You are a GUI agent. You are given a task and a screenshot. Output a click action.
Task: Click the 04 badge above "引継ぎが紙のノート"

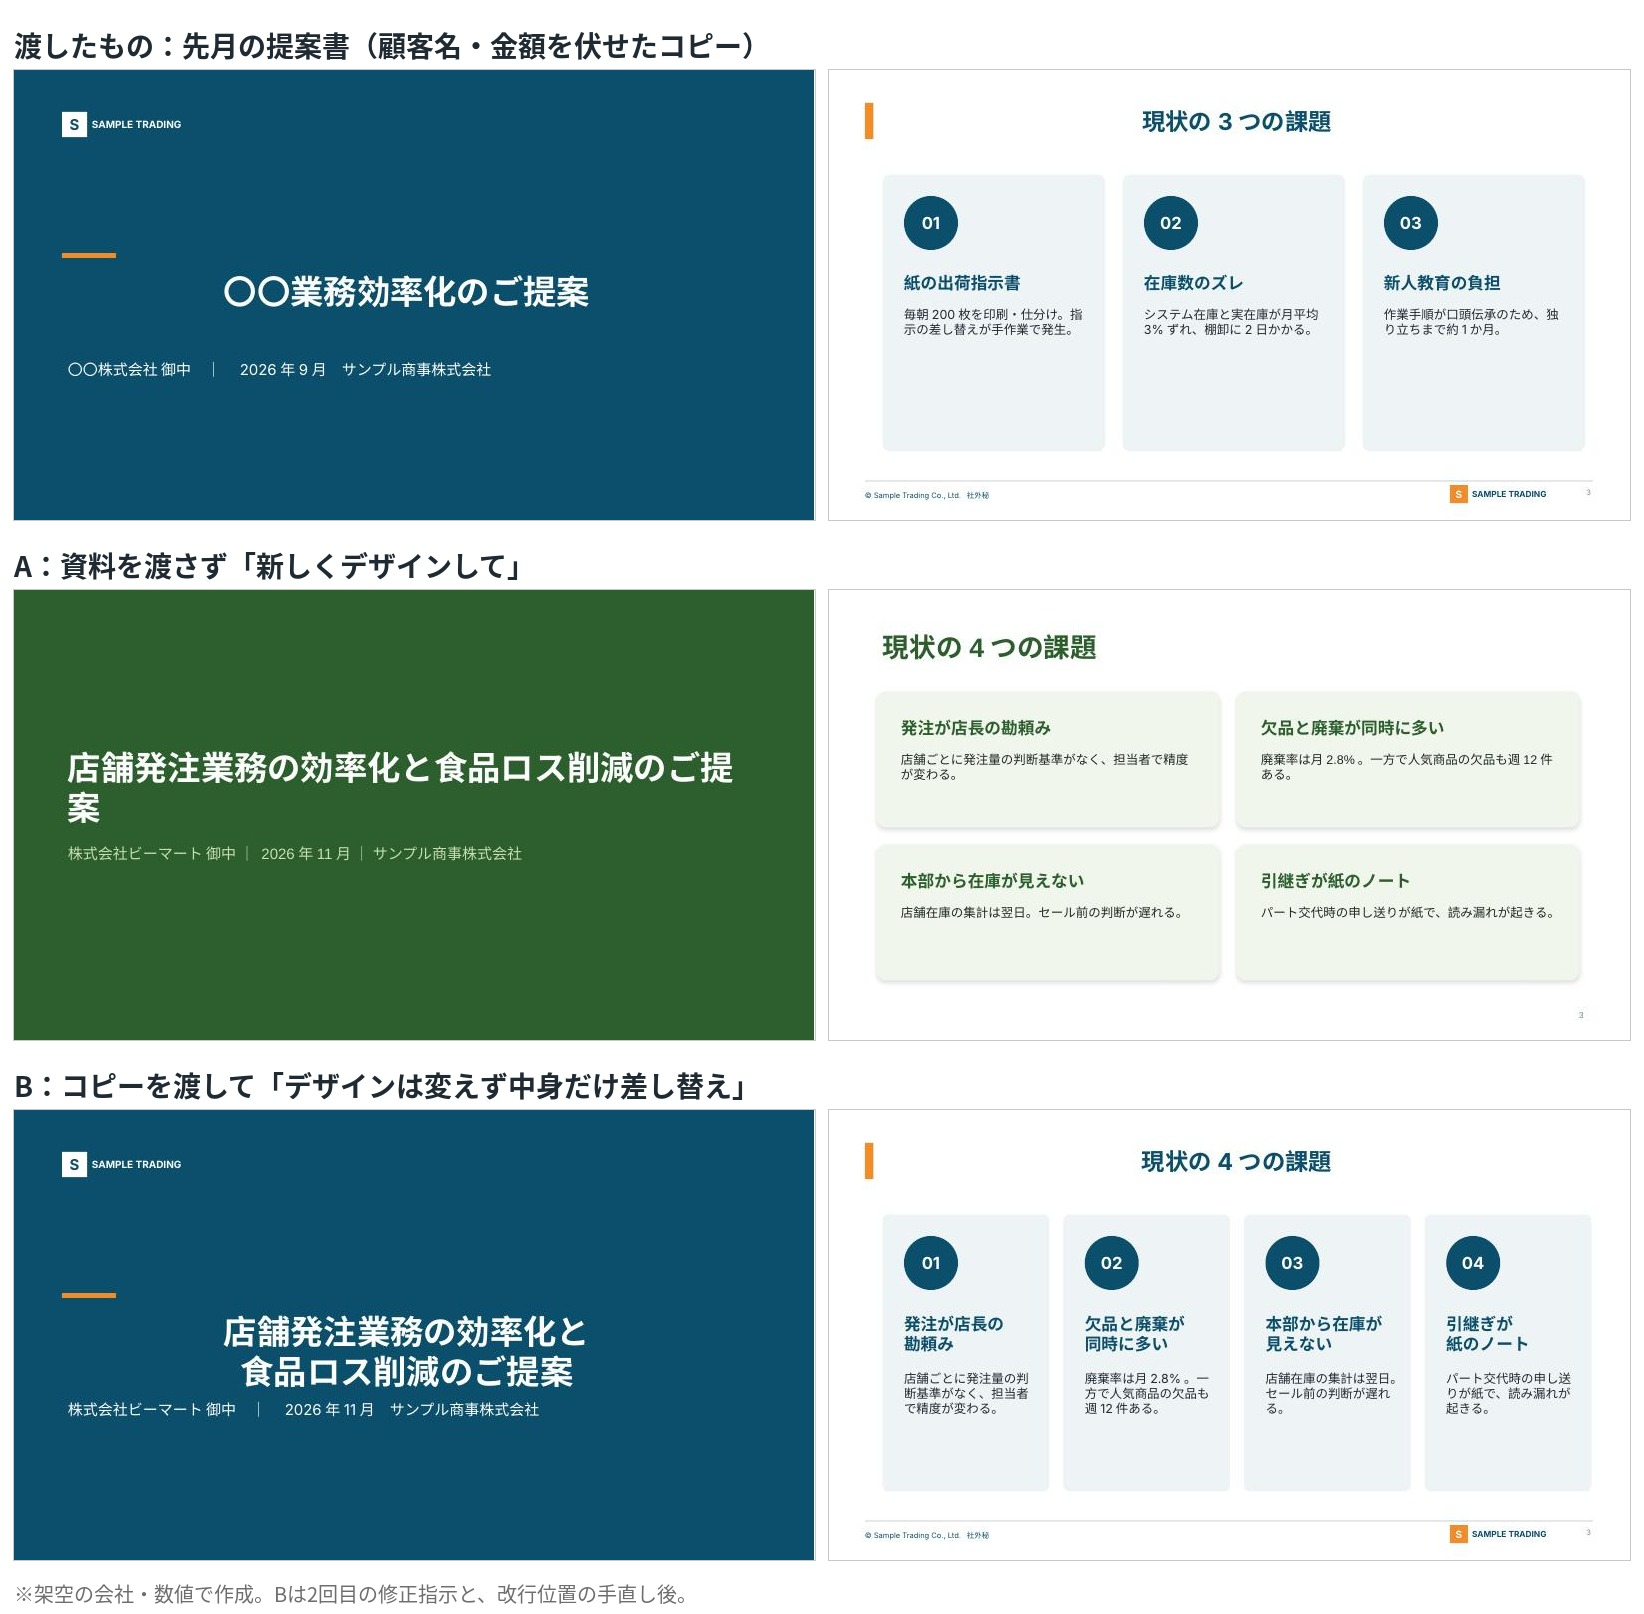(1473, 1263)
